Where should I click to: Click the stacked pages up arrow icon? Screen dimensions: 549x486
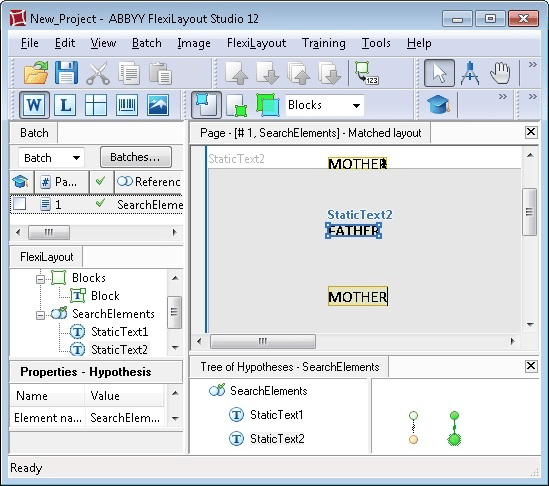299,73
